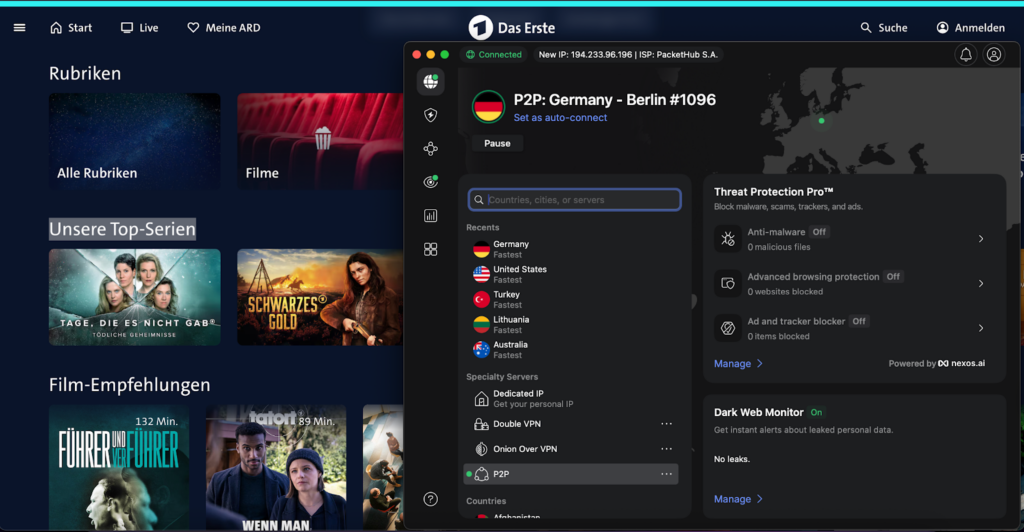Open Schwarzes Gold series thumbnail
This screenshot has height=532, width=1024.
(320, 297)
